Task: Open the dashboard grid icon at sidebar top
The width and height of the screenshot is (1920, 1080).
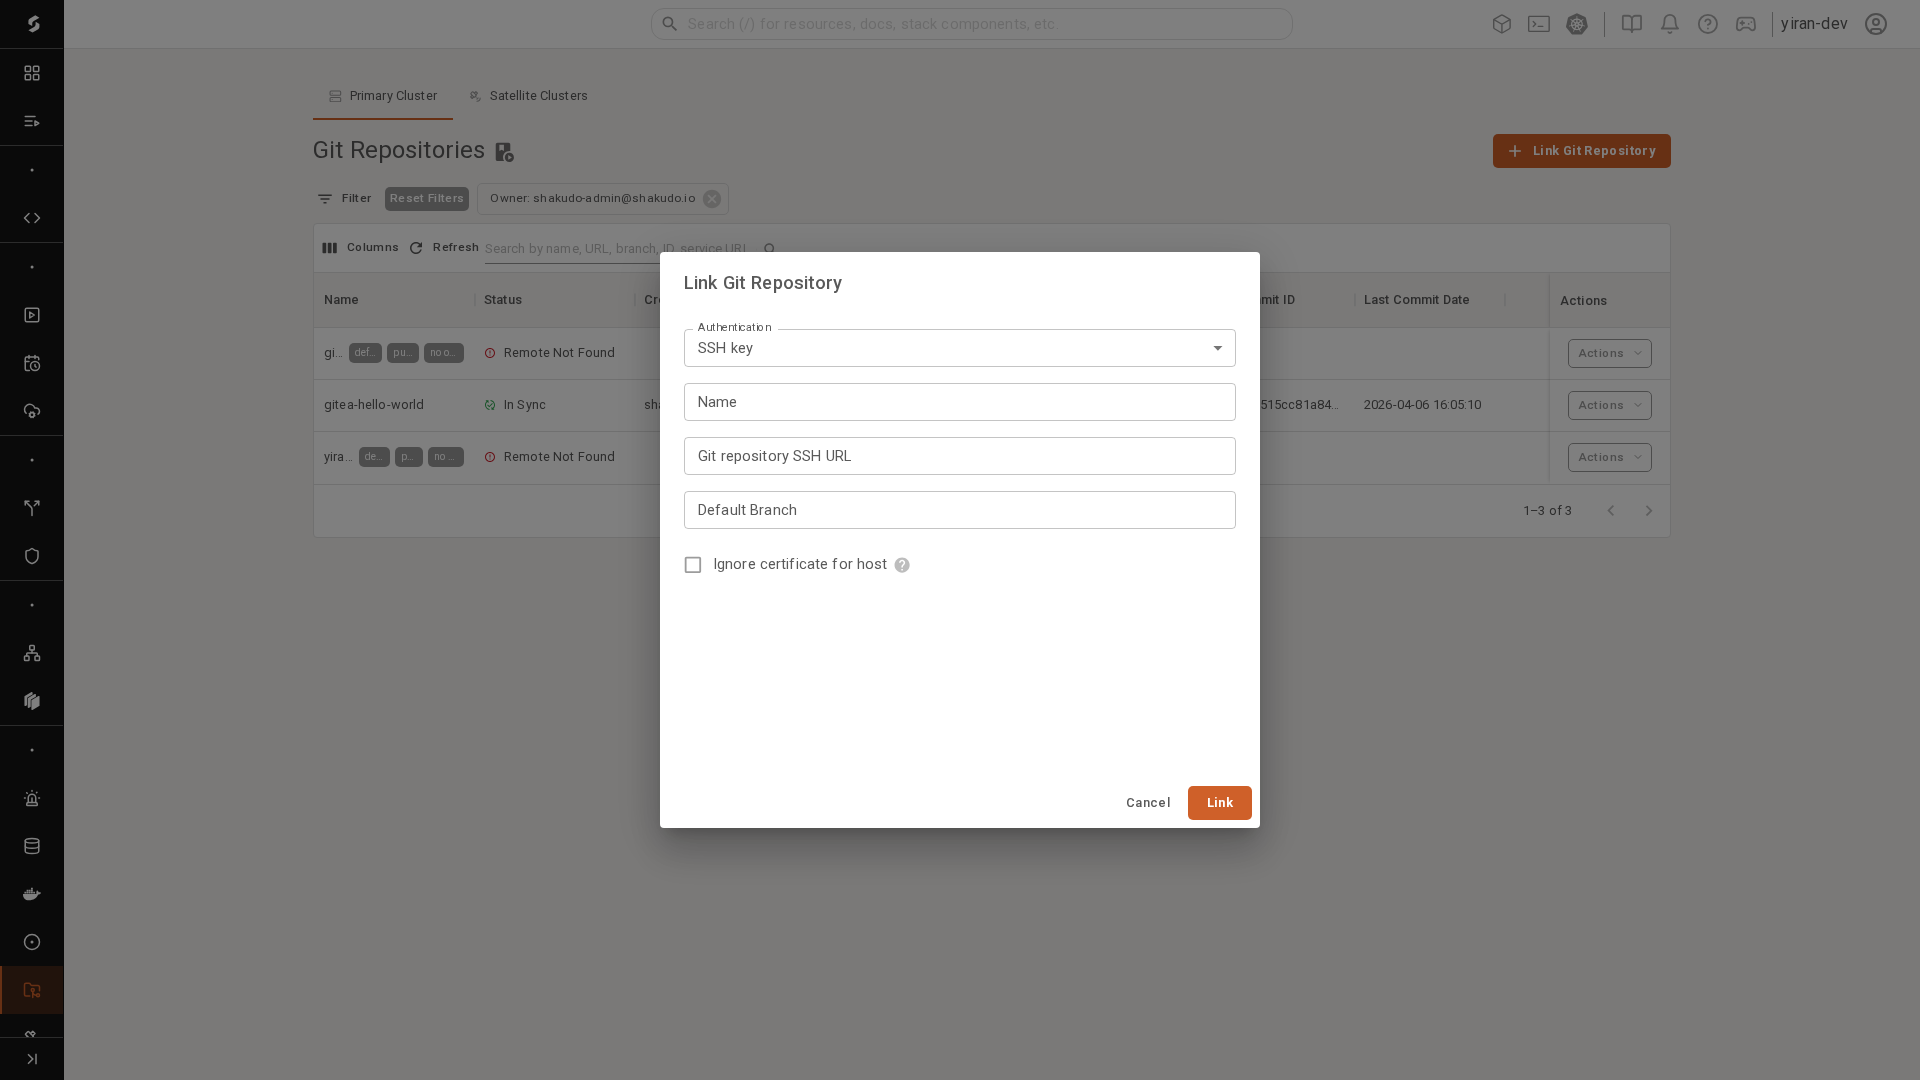Action: coord(32,72)
